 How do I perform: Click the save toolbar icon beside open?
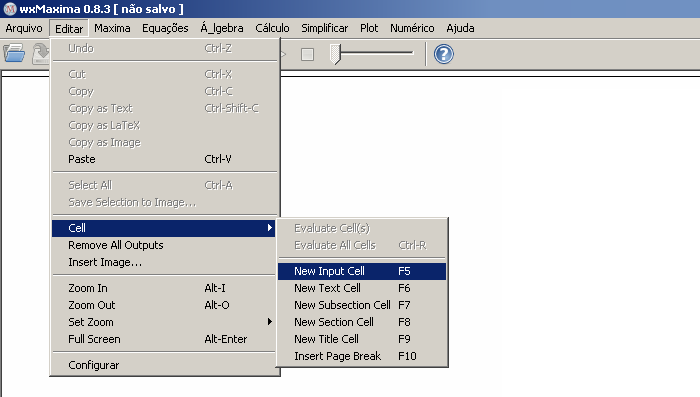point(41,53)
